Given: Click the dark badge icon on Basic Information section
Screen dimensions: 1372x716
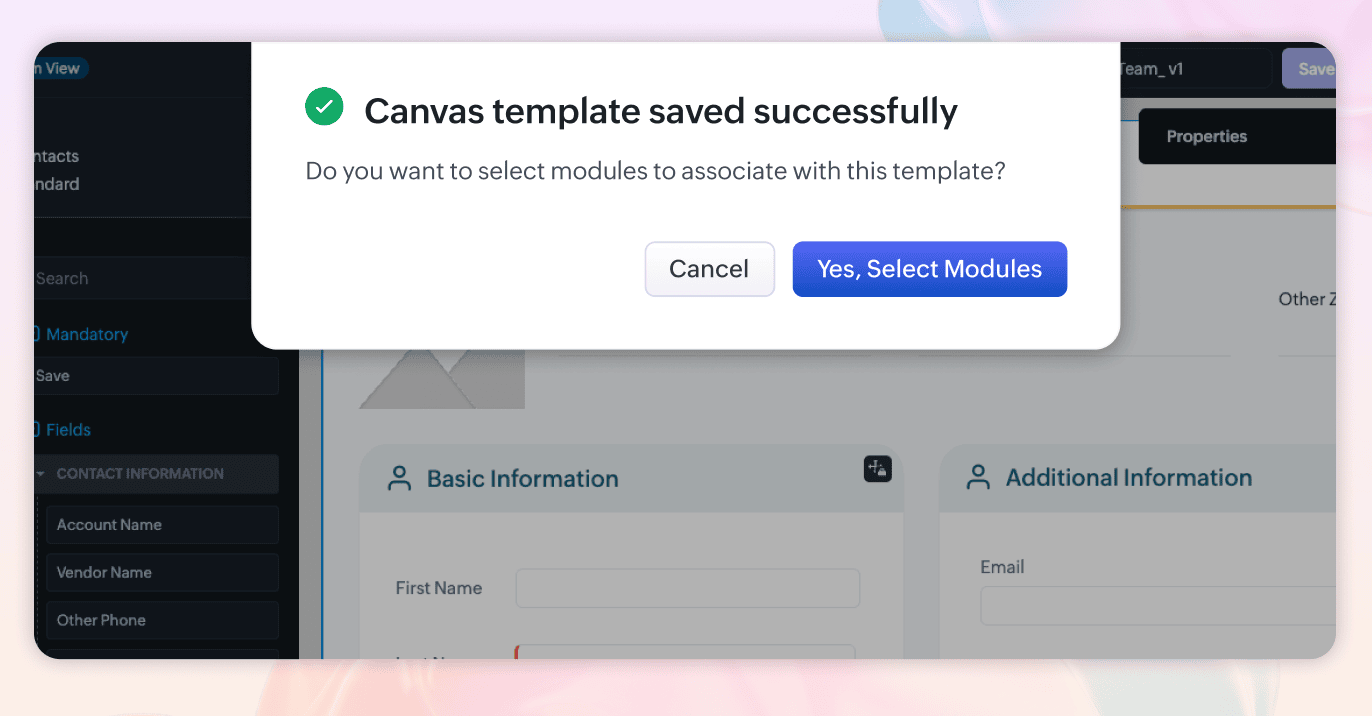Looking at the screenshot, I should 877,468.
